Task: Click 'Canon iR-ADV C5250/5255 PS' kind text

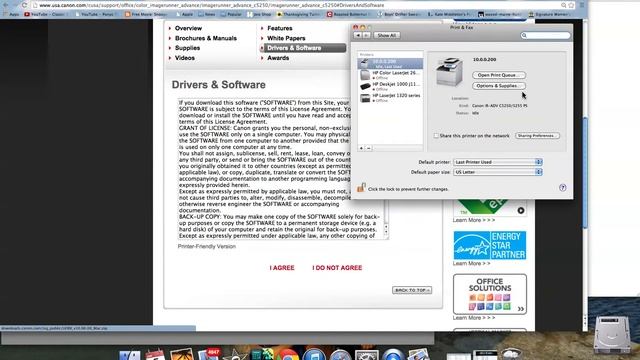Action: pyautogui.click(x=500, y=106)
